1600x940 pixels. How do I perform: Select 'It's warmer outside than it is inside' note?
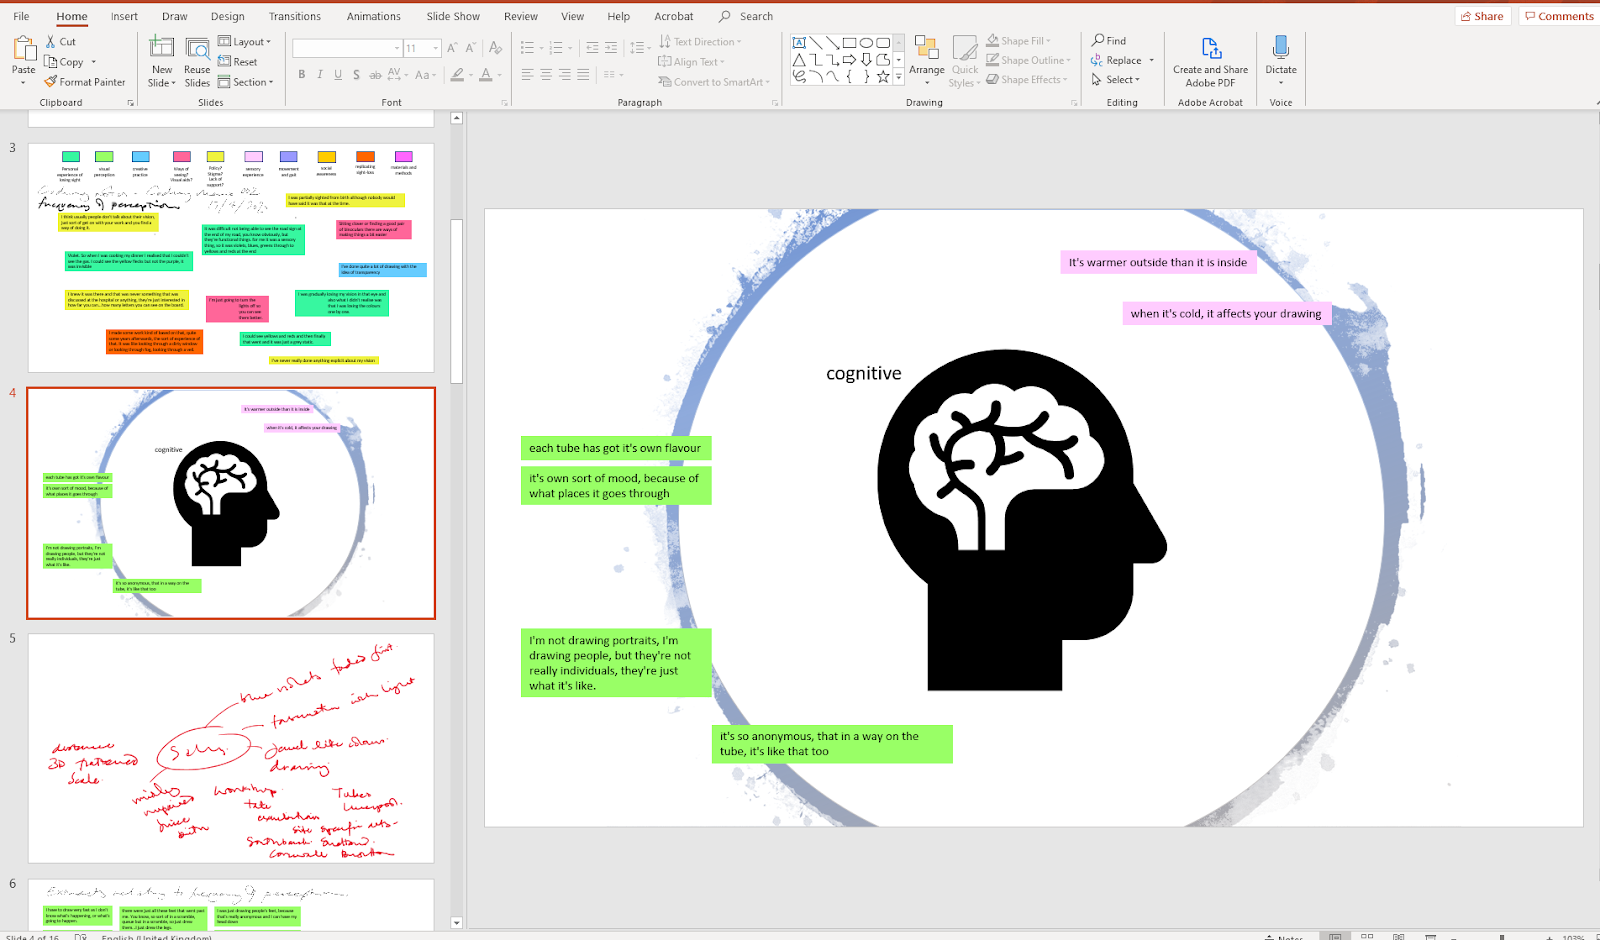[1158, 262]
